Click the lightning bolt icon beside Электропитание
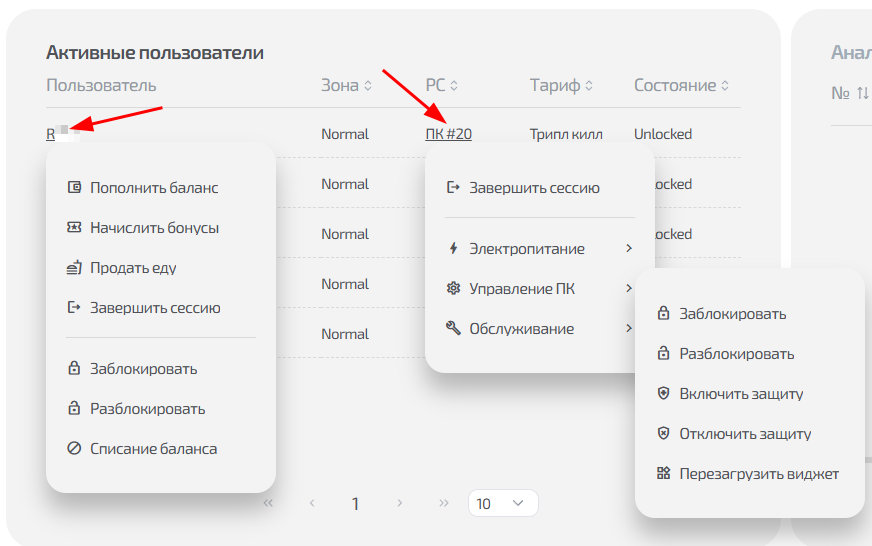 pos(453,248)
